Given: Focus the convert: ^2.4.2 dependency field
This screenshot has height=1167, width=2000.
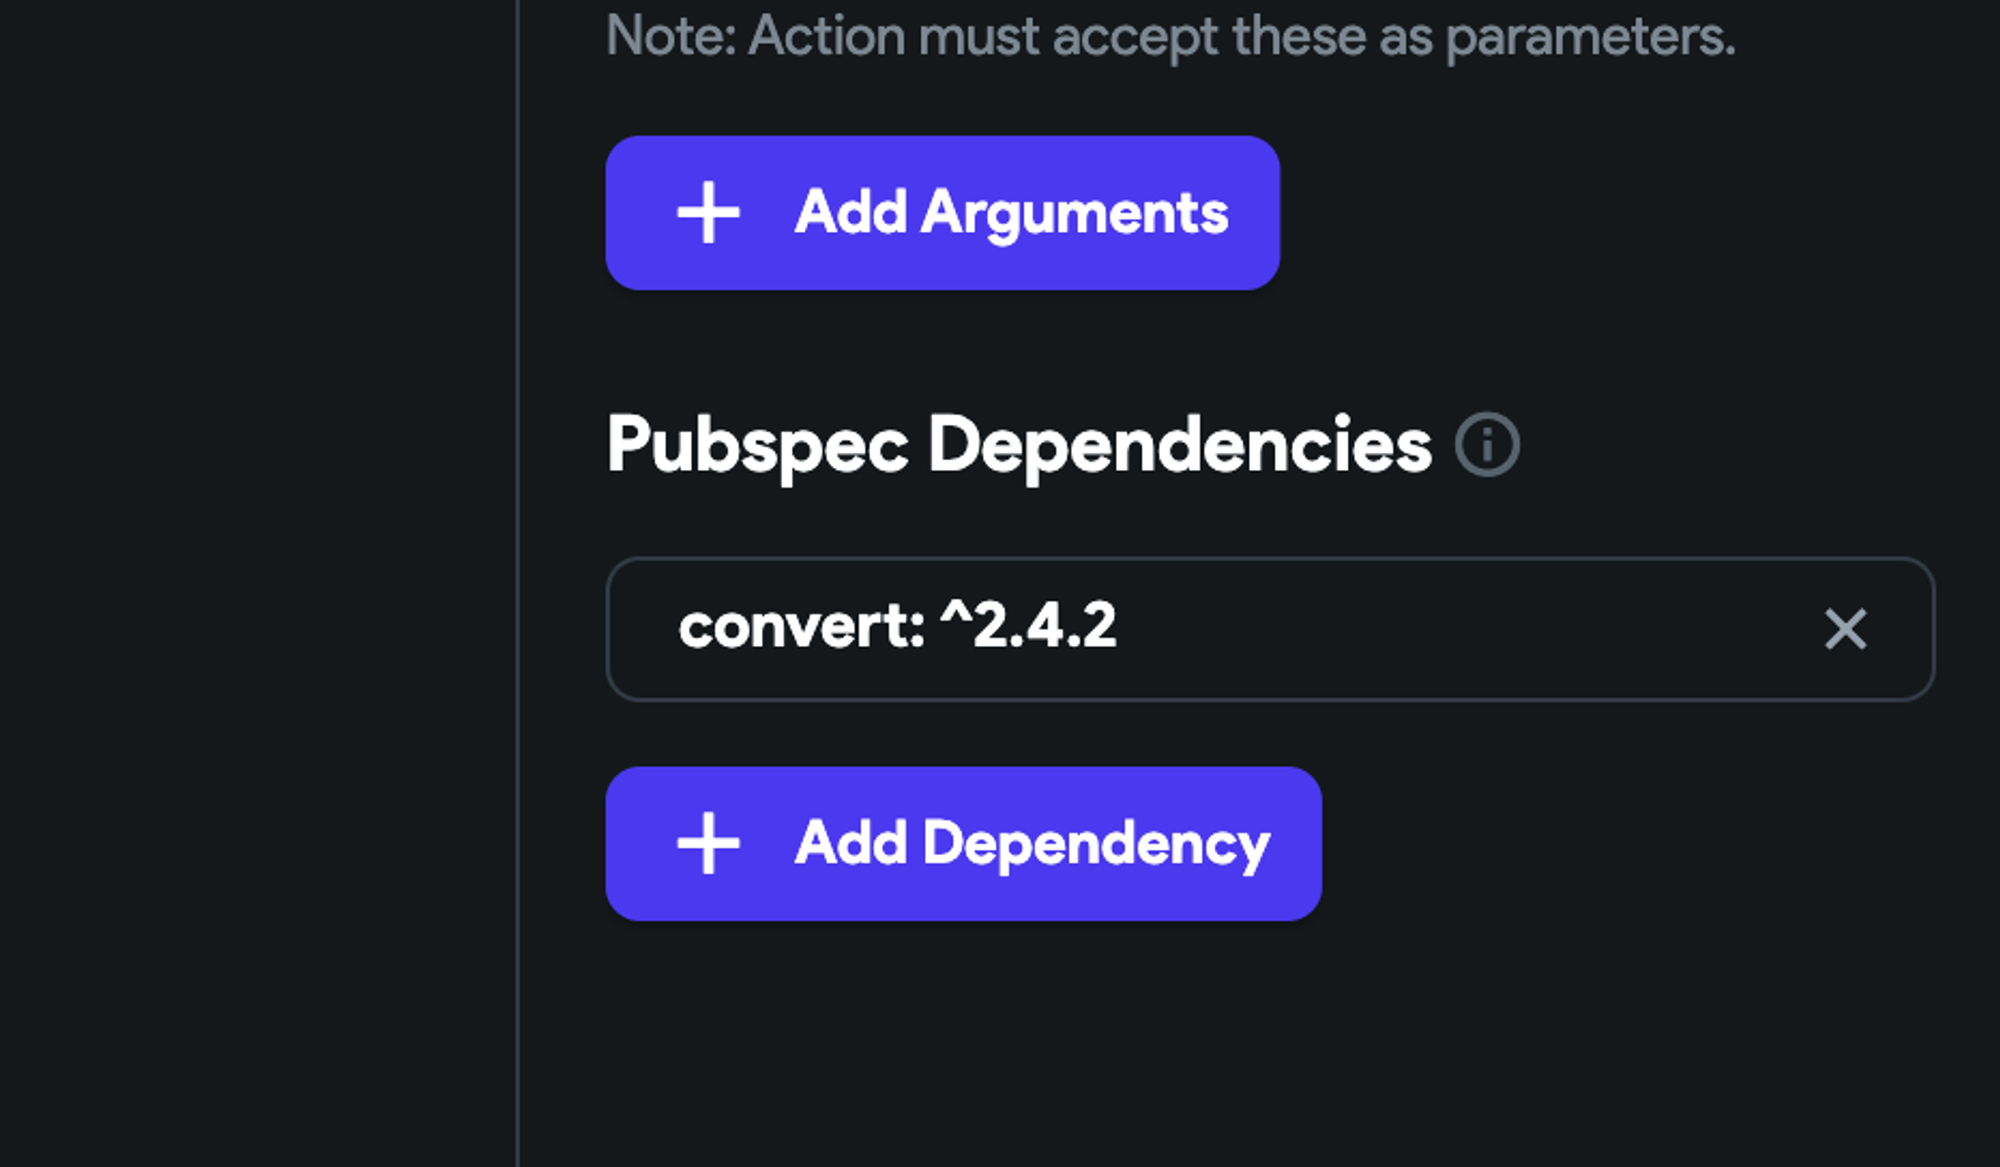Looking at the screenshot, I should 1270,629.
